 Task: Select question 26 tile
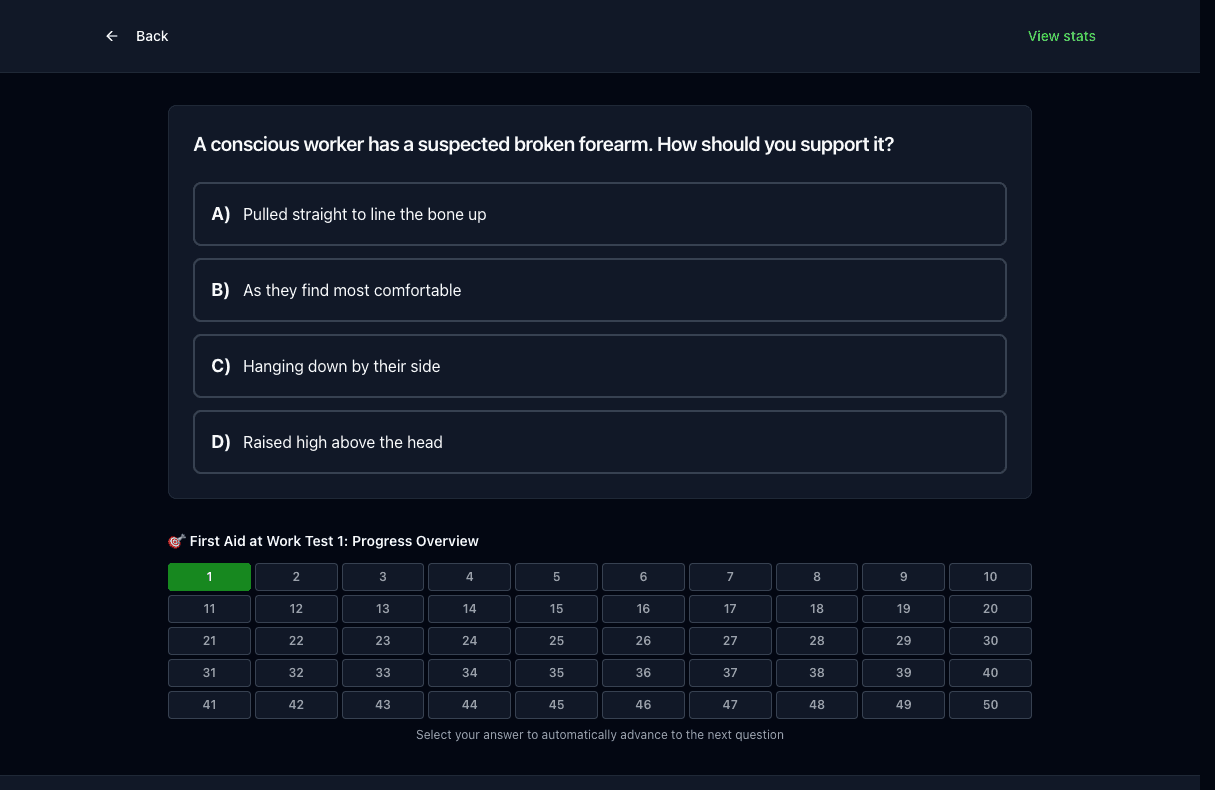(x=643, y=641)
